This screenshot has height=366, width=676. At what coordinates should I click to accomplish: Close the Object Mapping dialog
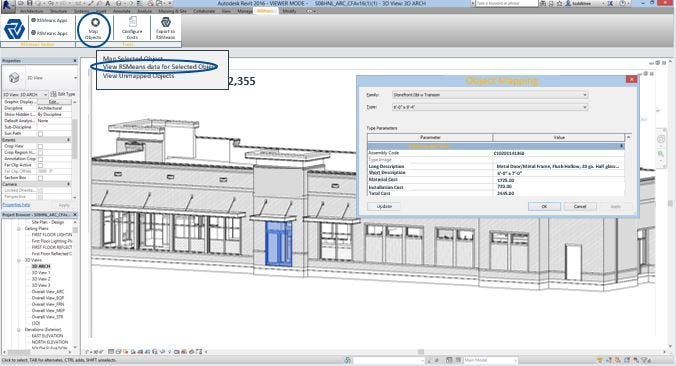[x=631, y=79]
